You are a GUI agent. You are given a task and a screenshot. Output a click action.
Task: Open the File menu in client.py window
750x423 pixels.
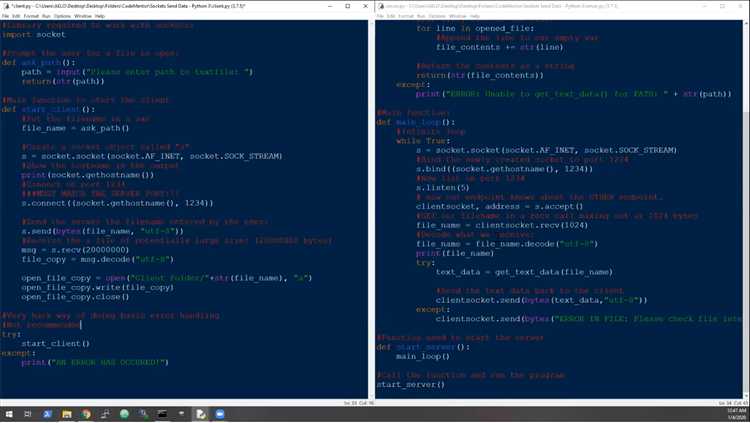[5, 16]
